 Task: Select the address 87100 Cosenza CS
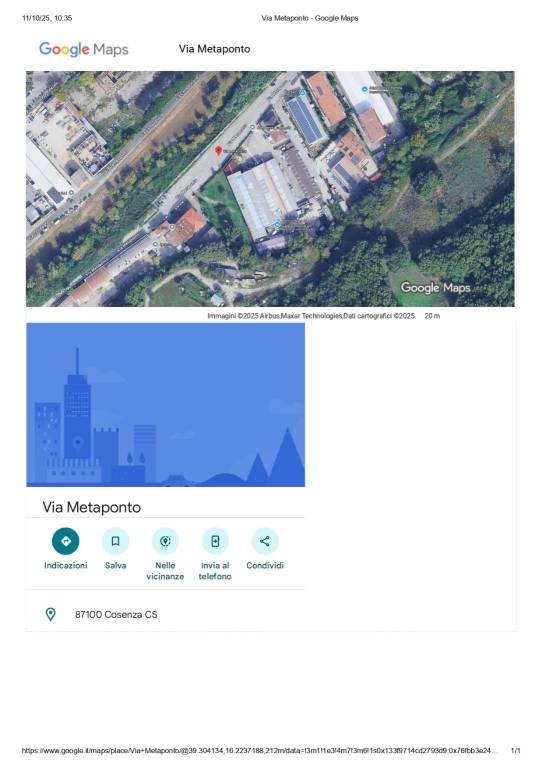pyautogui.click(x=116, y=614)
